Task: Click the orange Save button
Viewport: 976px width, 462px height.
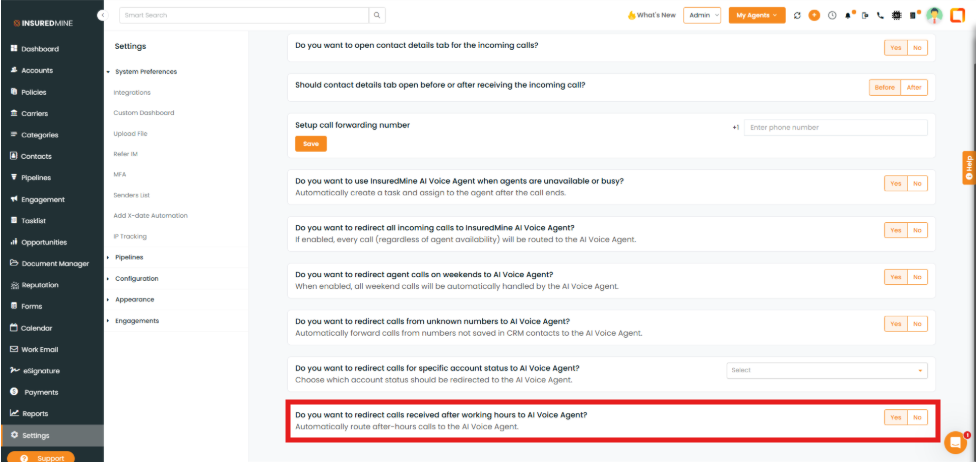Action: (x=311, y=144)
